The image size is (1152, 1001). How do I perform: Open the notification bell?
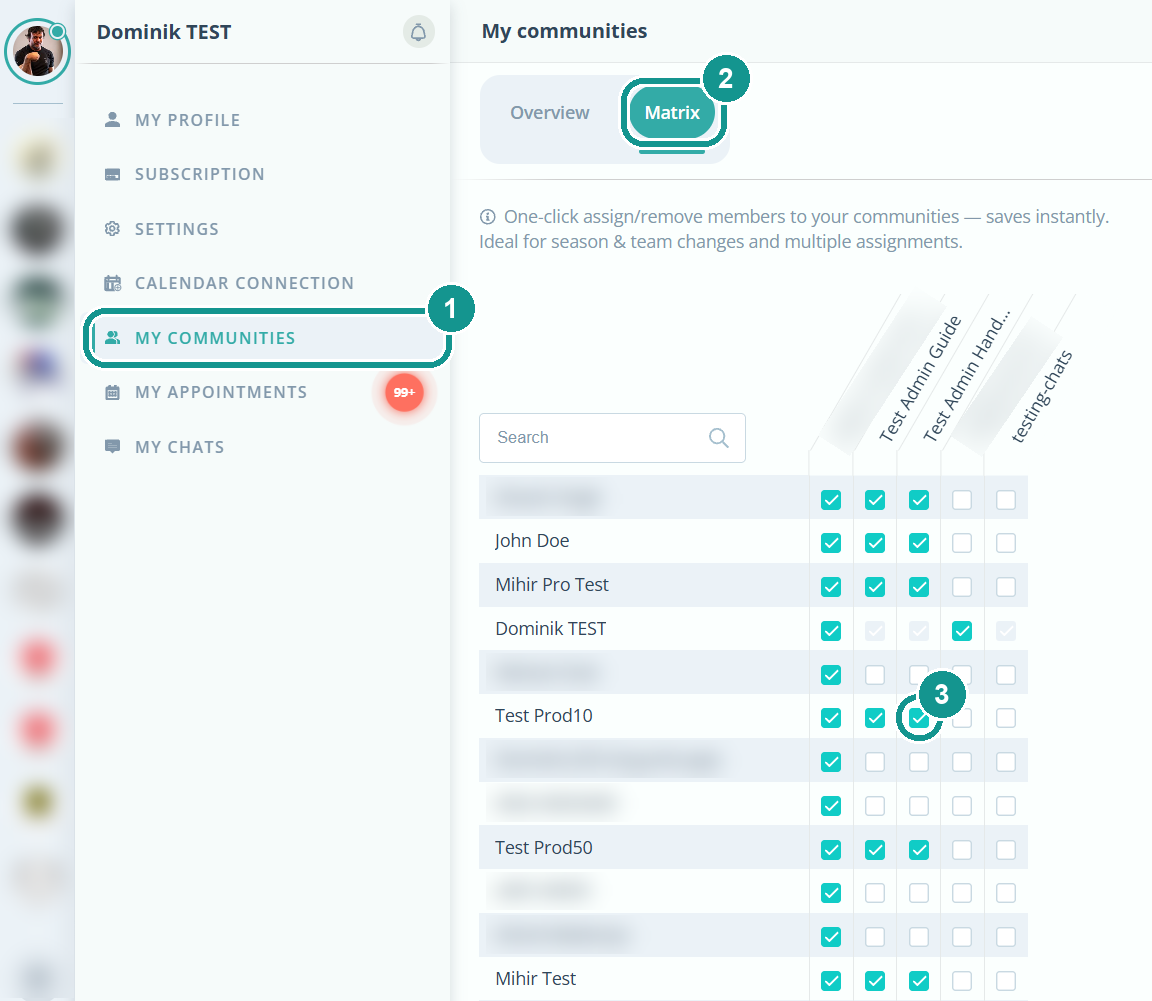tap(418, 32)
